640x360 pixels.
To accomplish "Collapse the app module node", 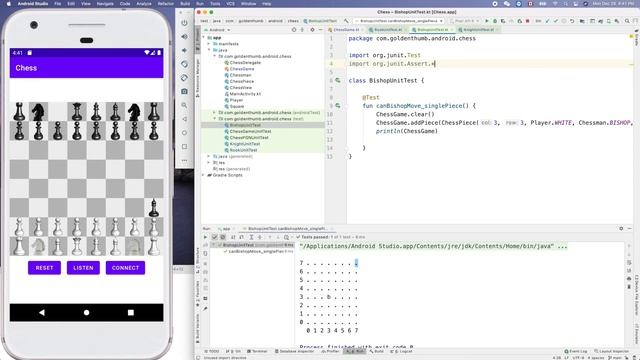I will coord(204,38).
